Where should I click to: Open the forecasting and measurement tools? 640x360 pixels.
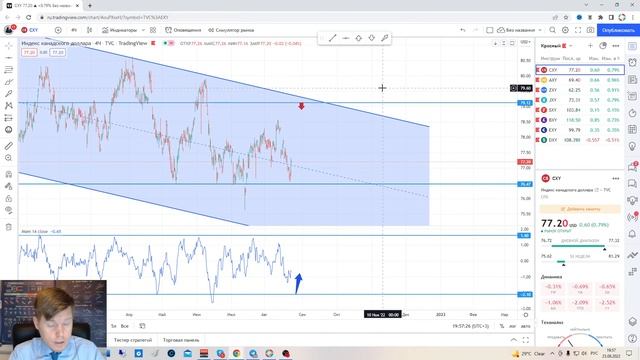point(9,118)
